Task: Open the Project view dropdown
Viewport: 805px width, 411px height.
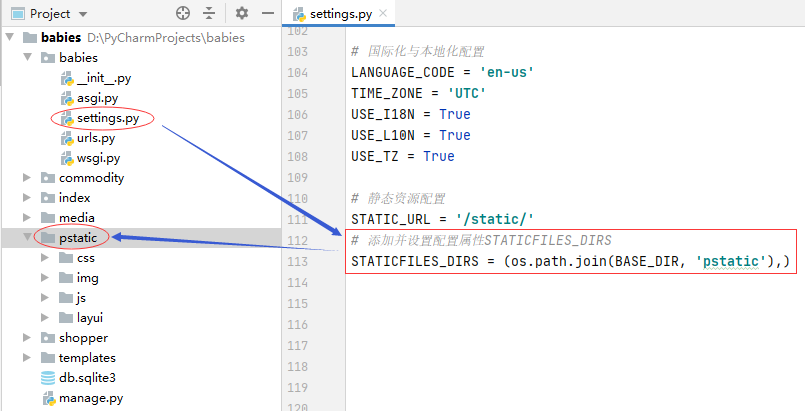Action: (x=83, y=14)
